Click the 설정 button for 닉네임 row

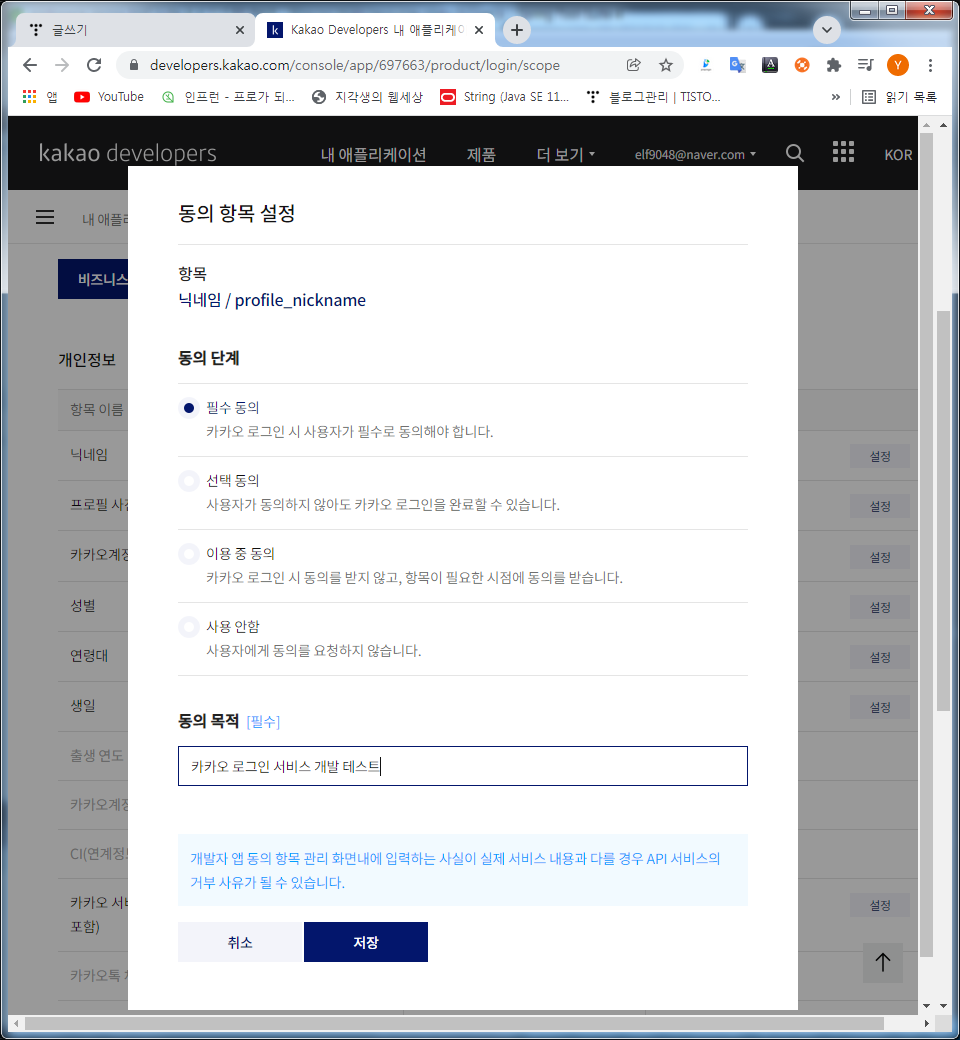pyautogui.click(x=880, y=456)
